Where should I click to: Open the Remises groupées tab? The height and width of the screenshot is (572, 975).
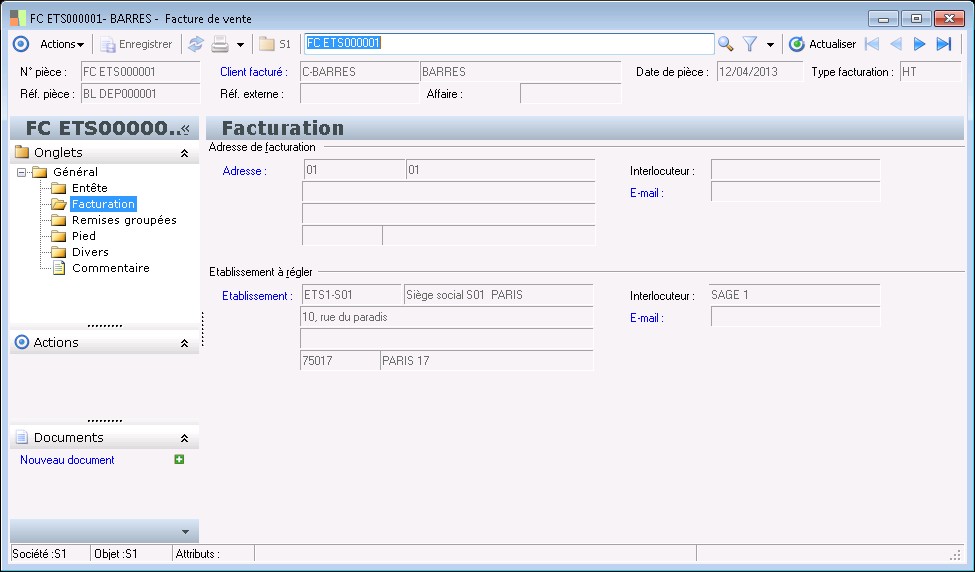(123, 220)
